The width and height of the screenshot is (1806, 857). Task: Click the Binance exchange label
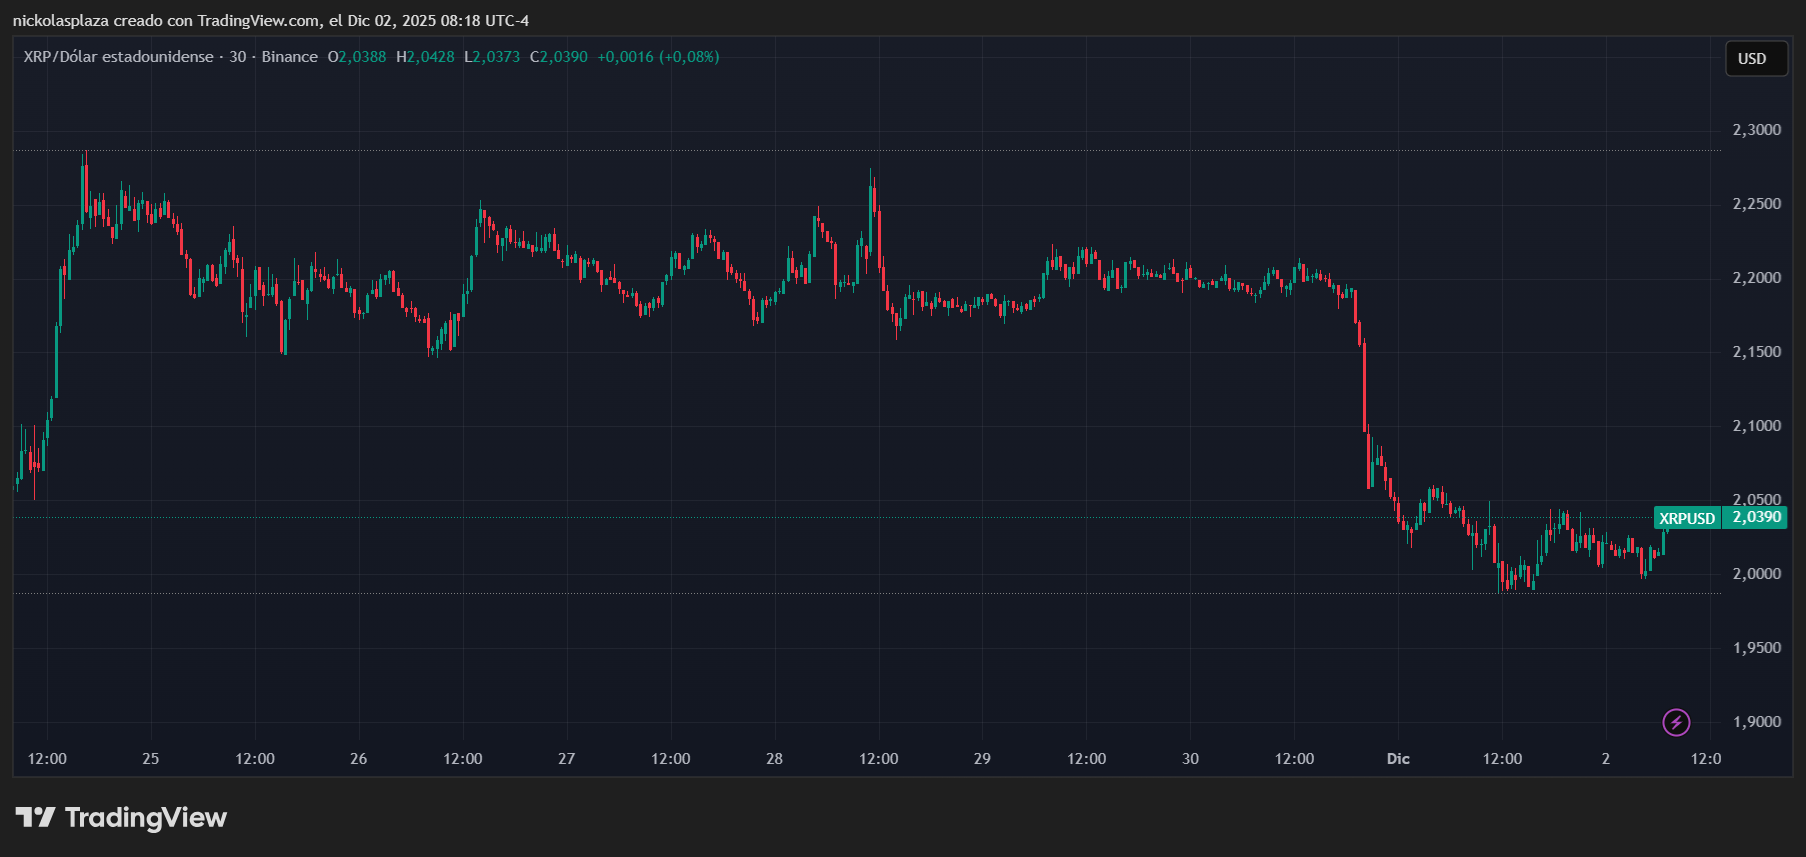pyautogui.click(x=289, y=57)
